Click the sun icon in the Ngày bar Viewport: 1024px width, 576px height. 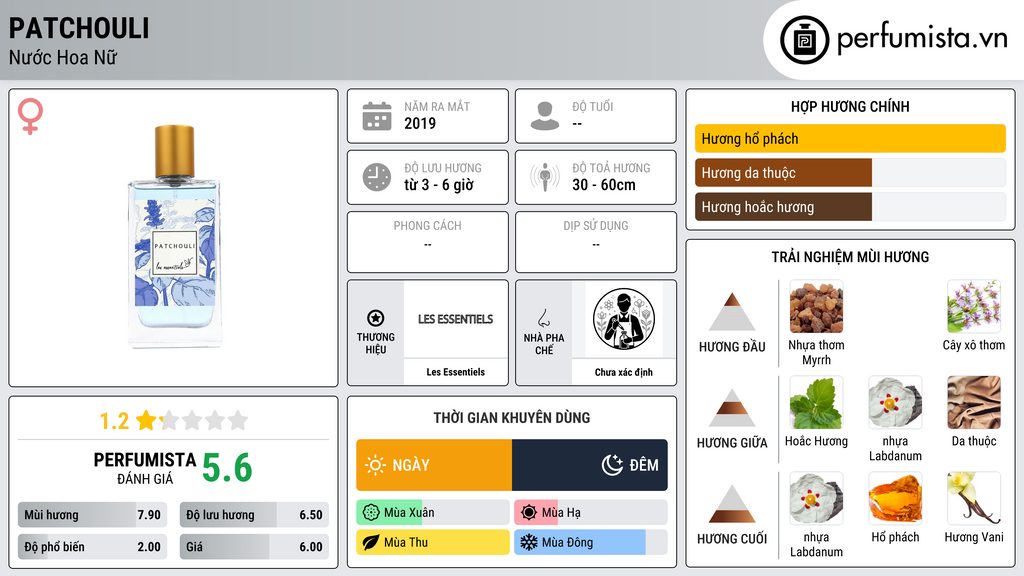point(375,465)
